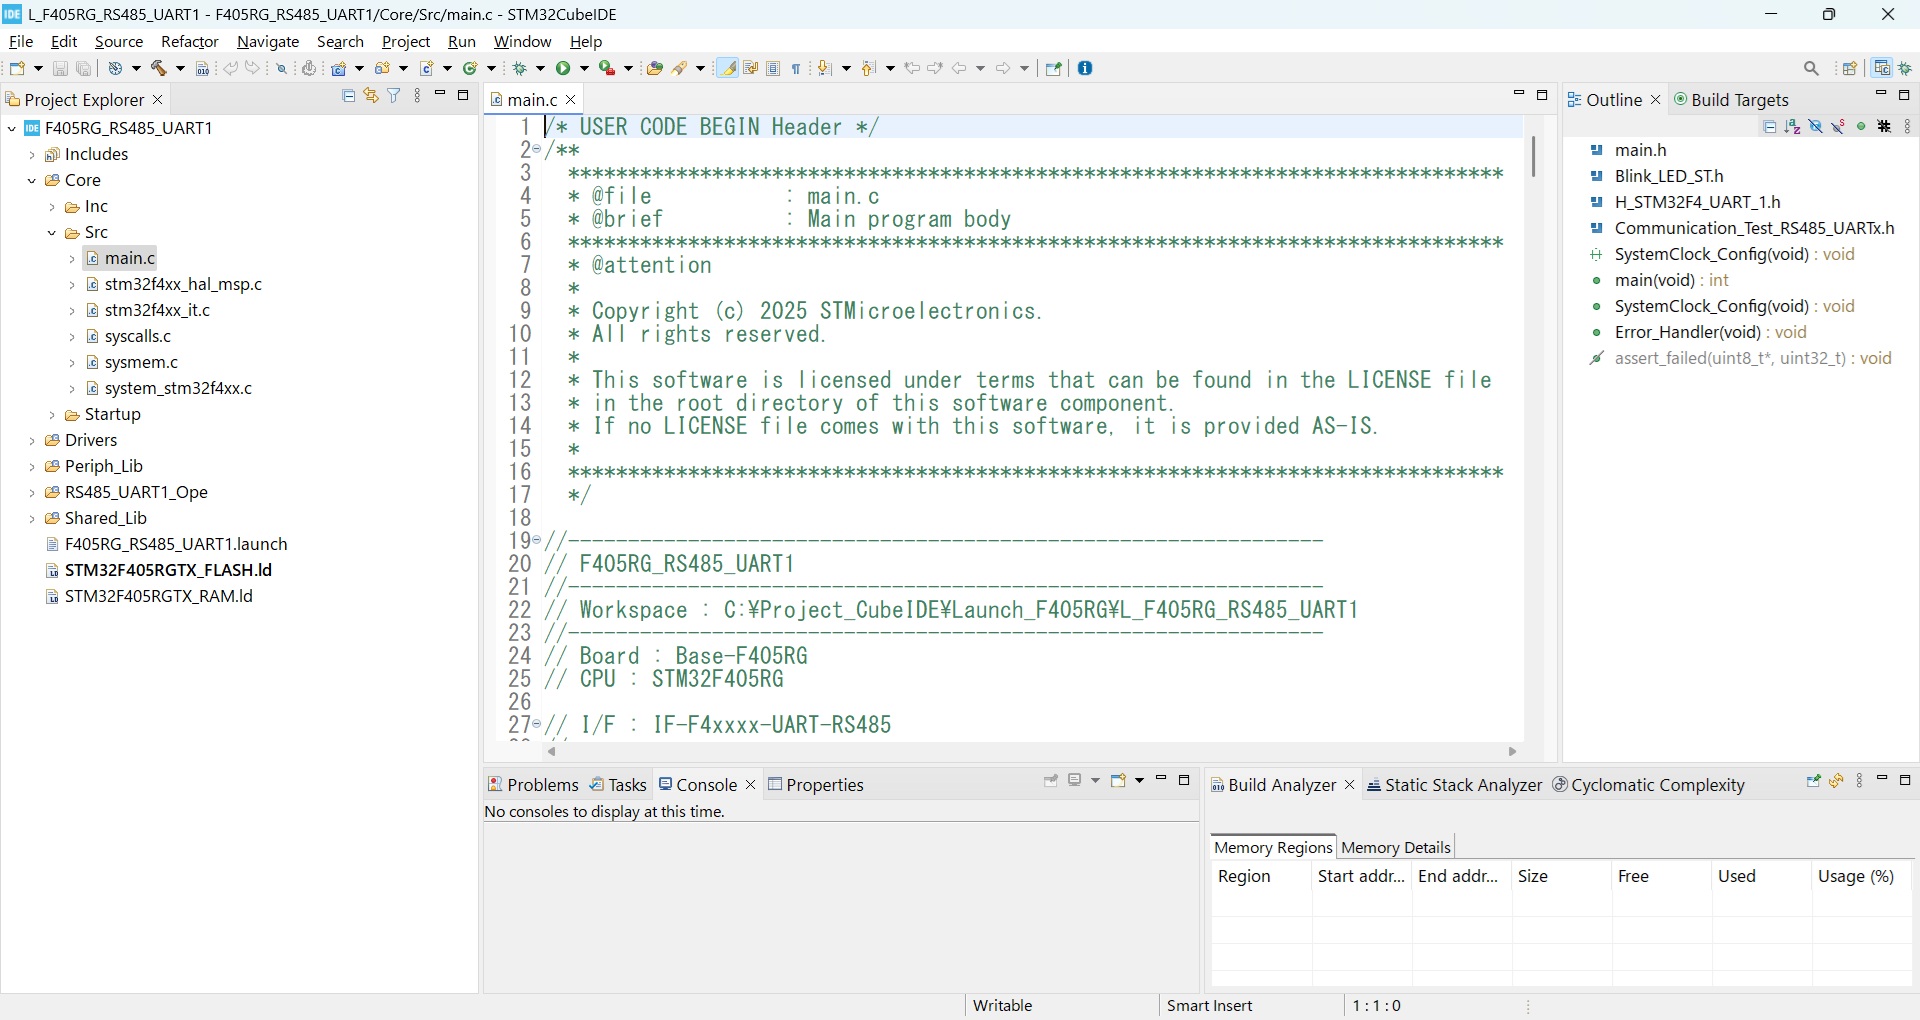Switch to the Build Targets tab

pos(1731,100)
